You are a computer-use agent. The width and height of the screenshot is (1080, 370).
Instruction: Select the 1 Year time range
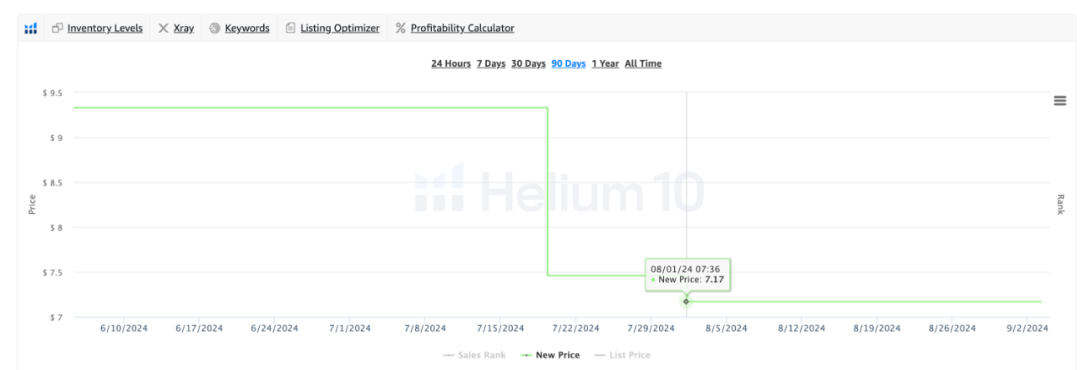coord(605,63)
